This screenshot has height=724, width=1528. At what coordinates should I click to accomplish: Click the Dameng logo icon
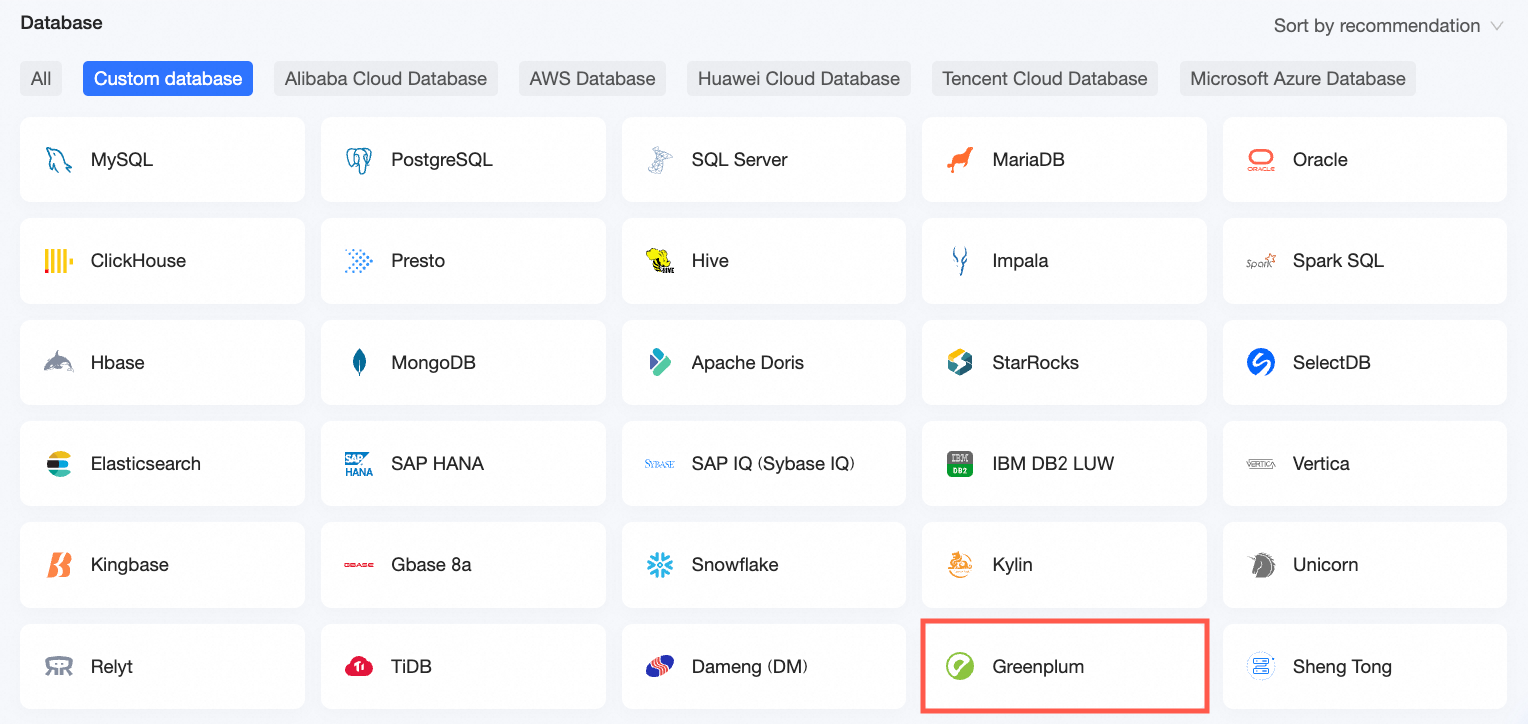[x=660, y=667]
